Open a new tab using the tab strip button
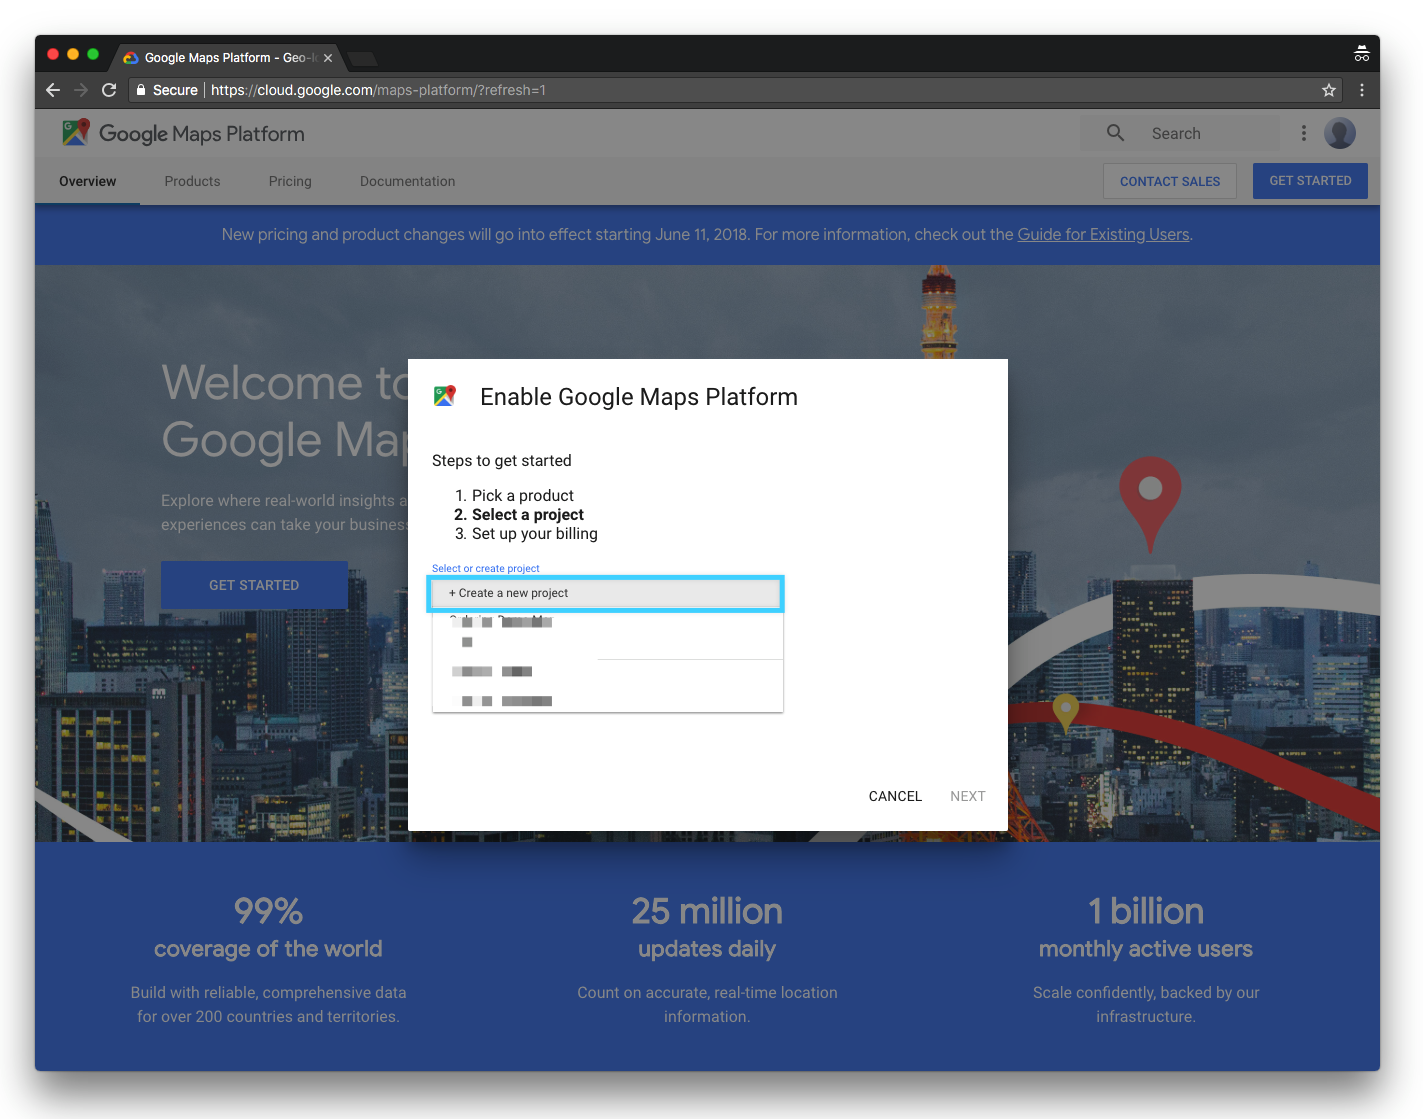This screenshot has width=1423, height=1119. point(362,58)
